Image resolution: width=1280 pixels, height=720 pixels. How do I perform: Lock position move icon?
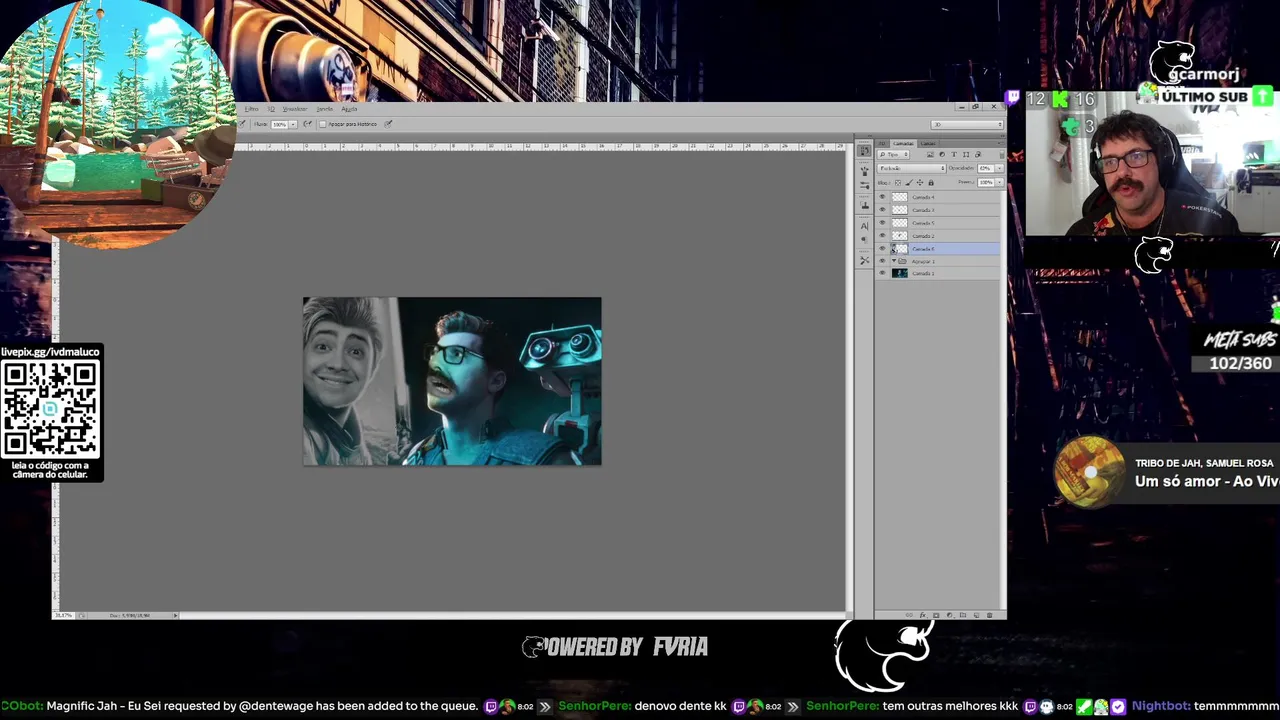920,183
